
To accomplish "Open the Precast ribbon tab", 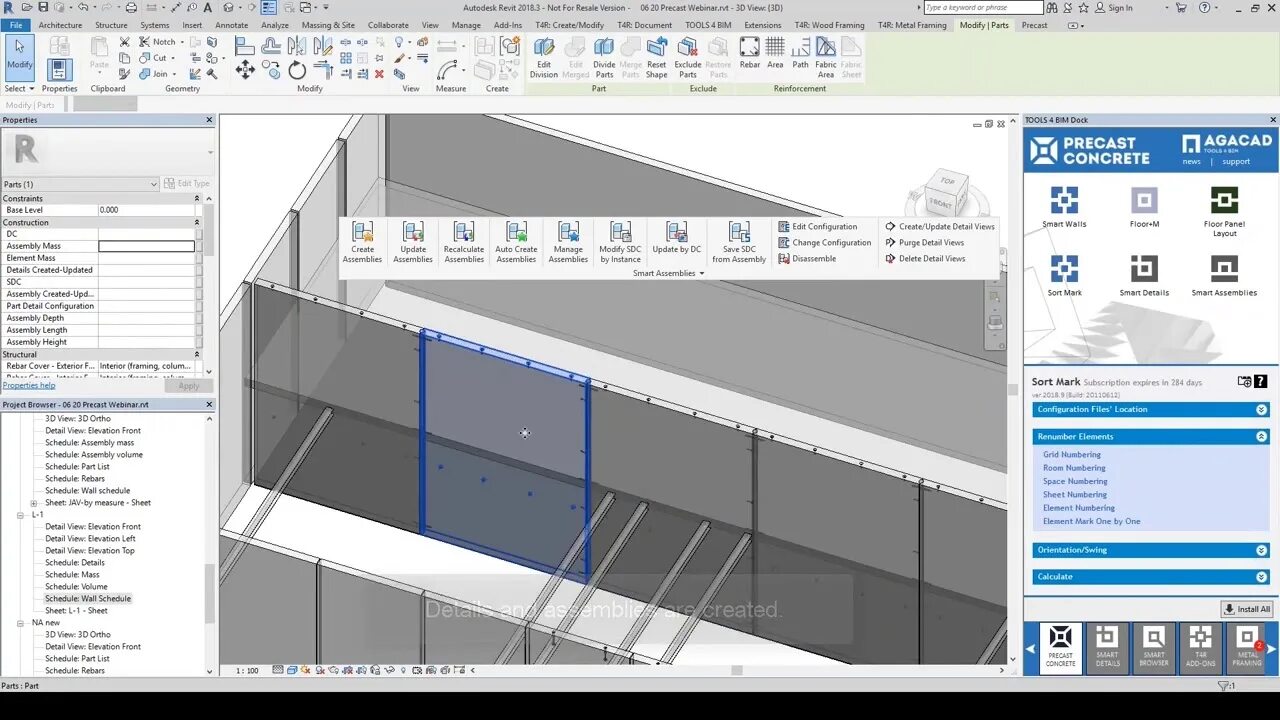I will point(1034,25).
